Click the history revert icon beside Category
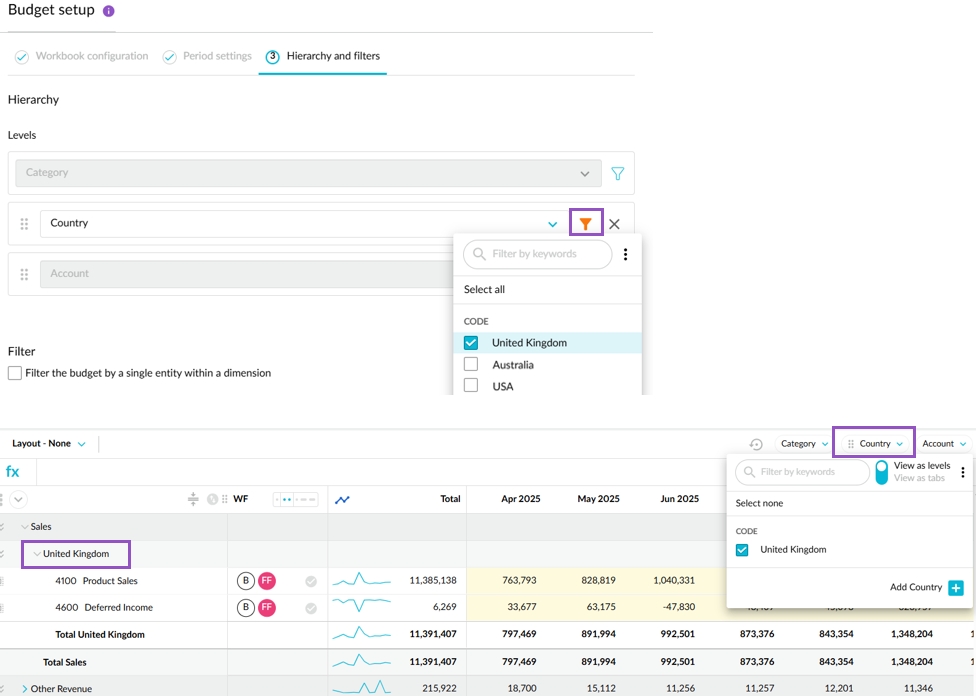978x696 pixels. coord(756,444)
